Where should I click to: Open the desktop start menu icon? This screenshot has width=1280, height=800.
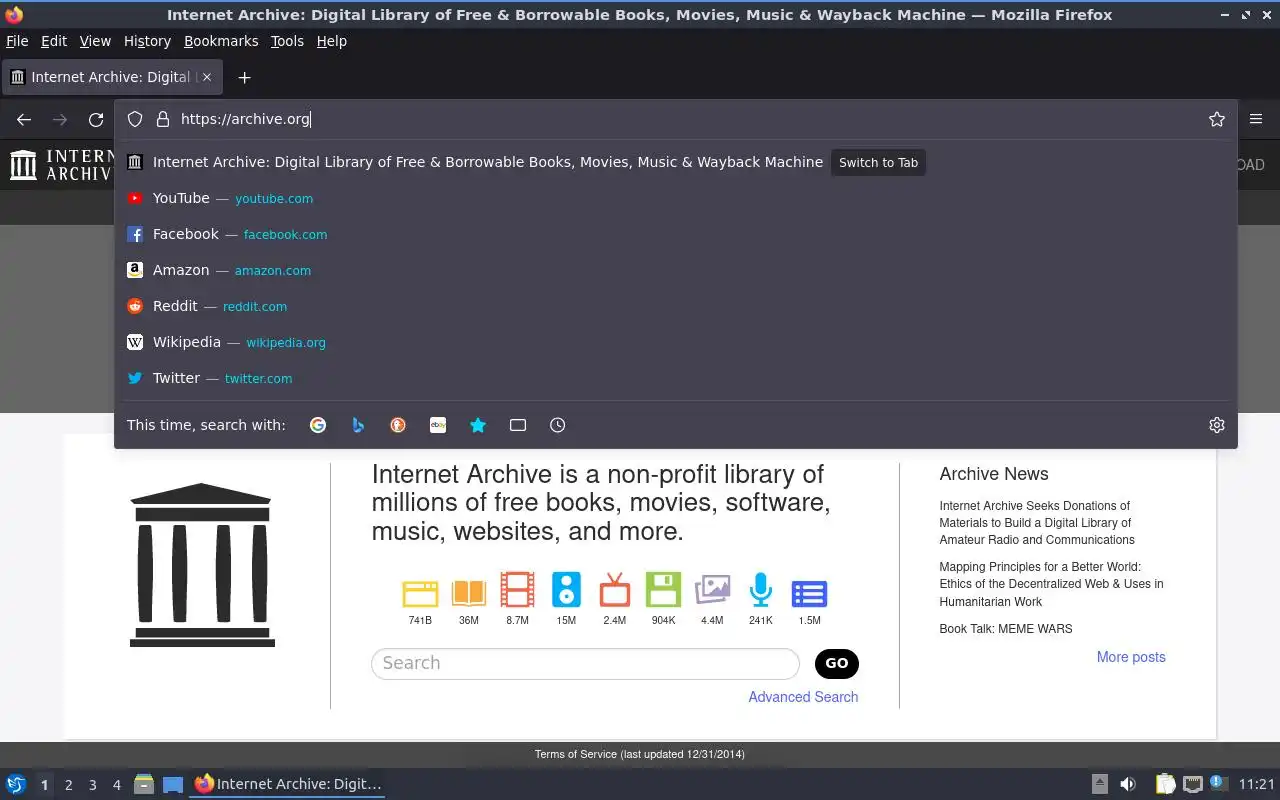tap(15, 784)
